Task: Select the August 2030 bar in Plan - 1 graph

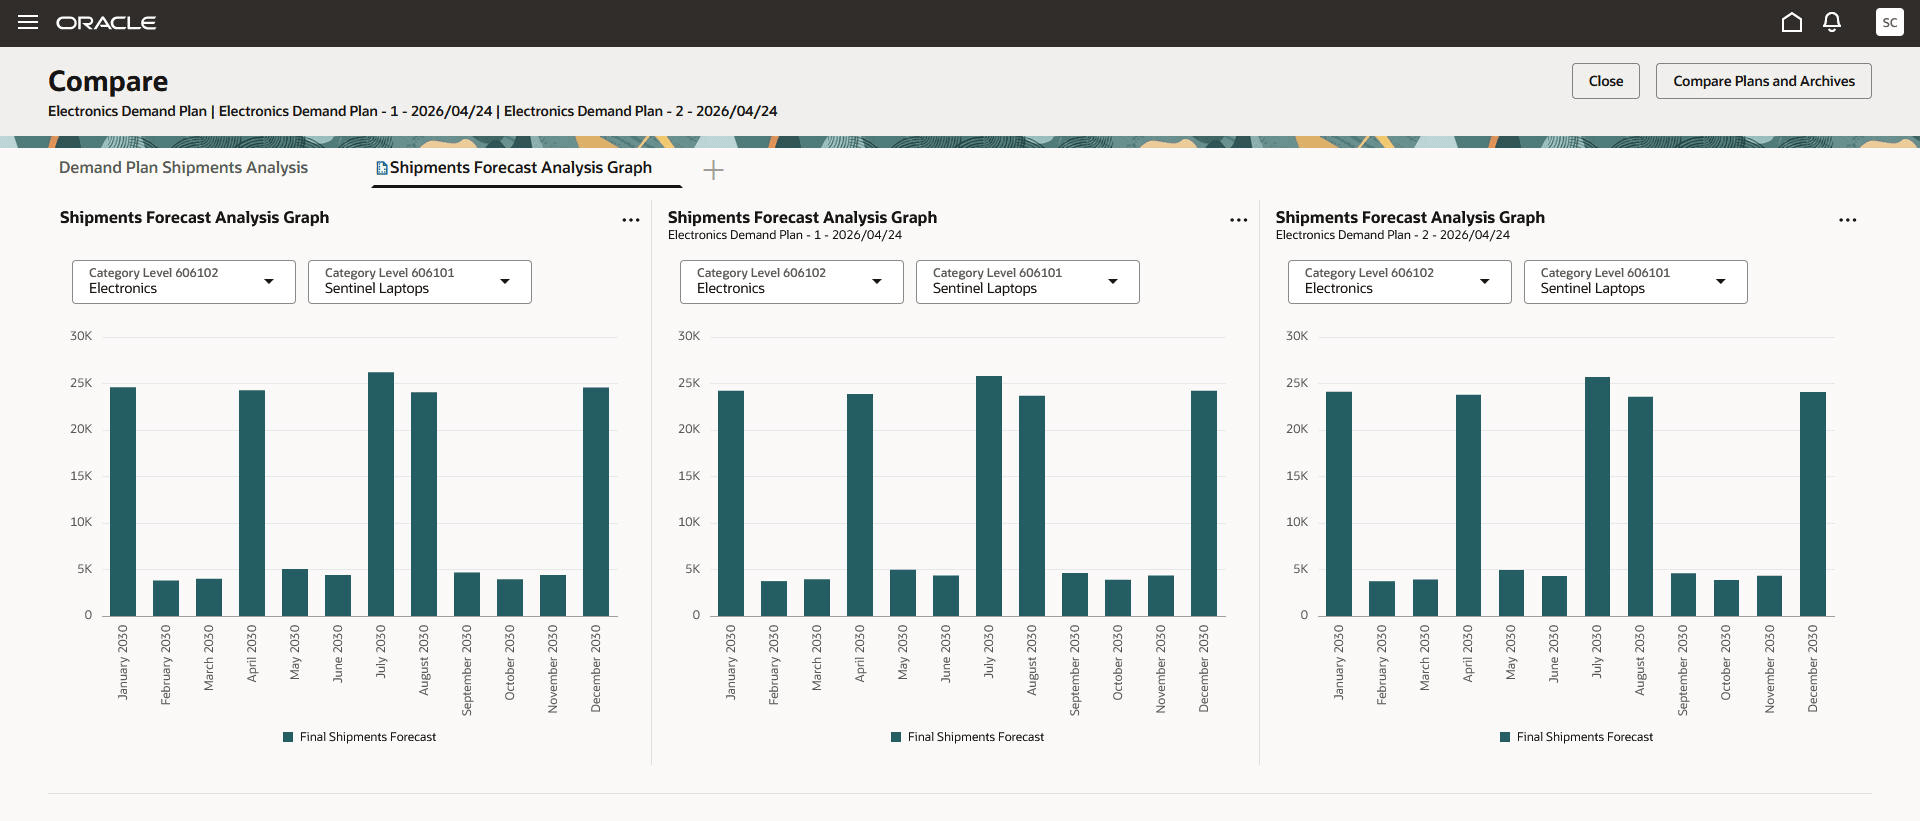Action: point(1032,506)
